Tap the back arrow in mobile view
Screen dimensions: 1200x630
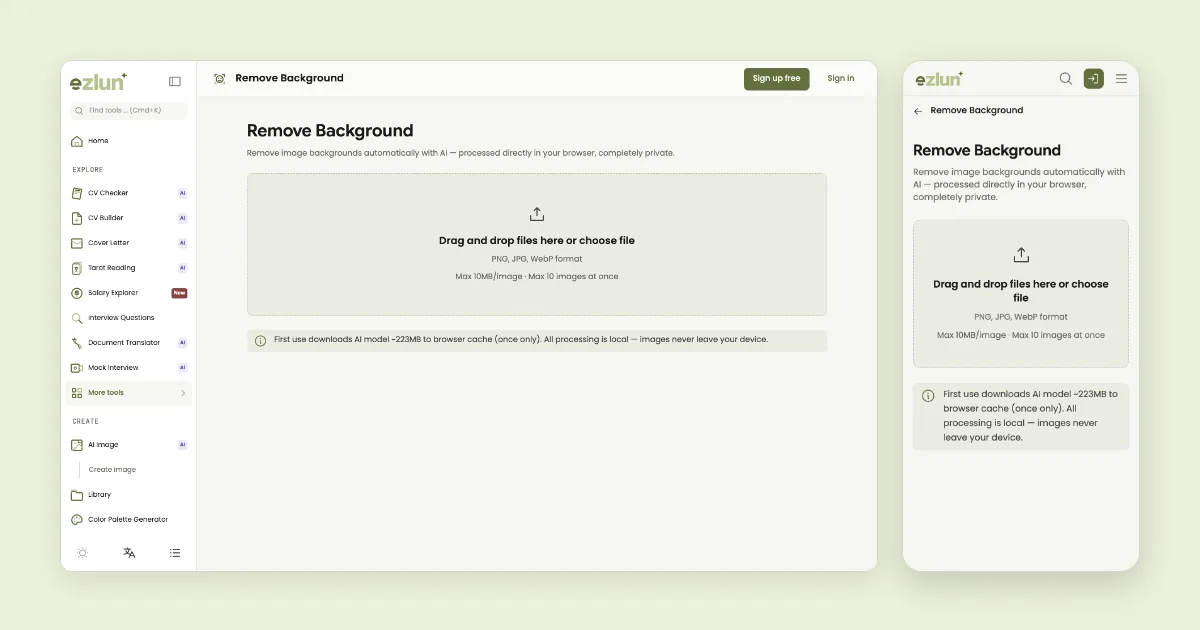(918, 111)
